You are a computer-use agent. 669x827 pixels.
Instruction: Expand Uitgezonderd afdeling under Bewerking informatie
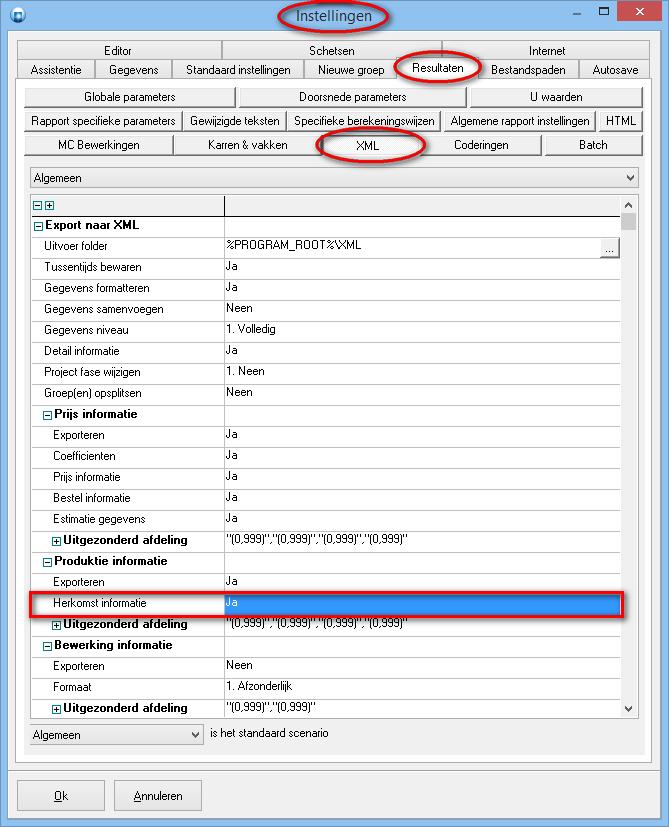pos(56,709)
